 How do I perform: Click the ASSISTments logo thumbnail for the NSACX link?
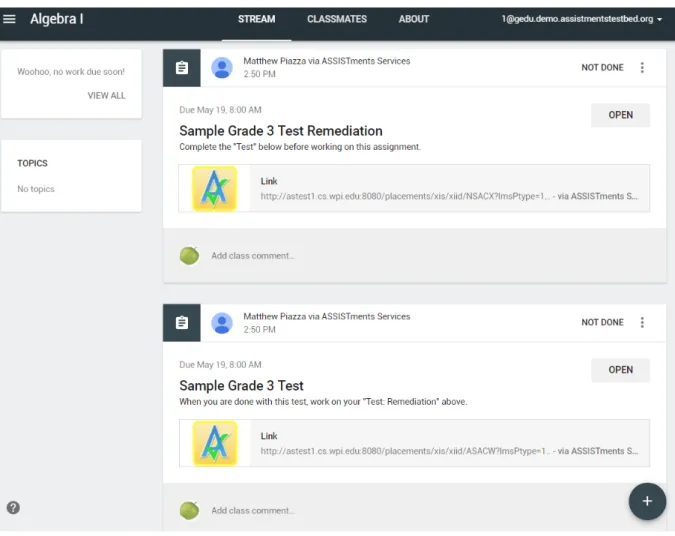[214, 188]
